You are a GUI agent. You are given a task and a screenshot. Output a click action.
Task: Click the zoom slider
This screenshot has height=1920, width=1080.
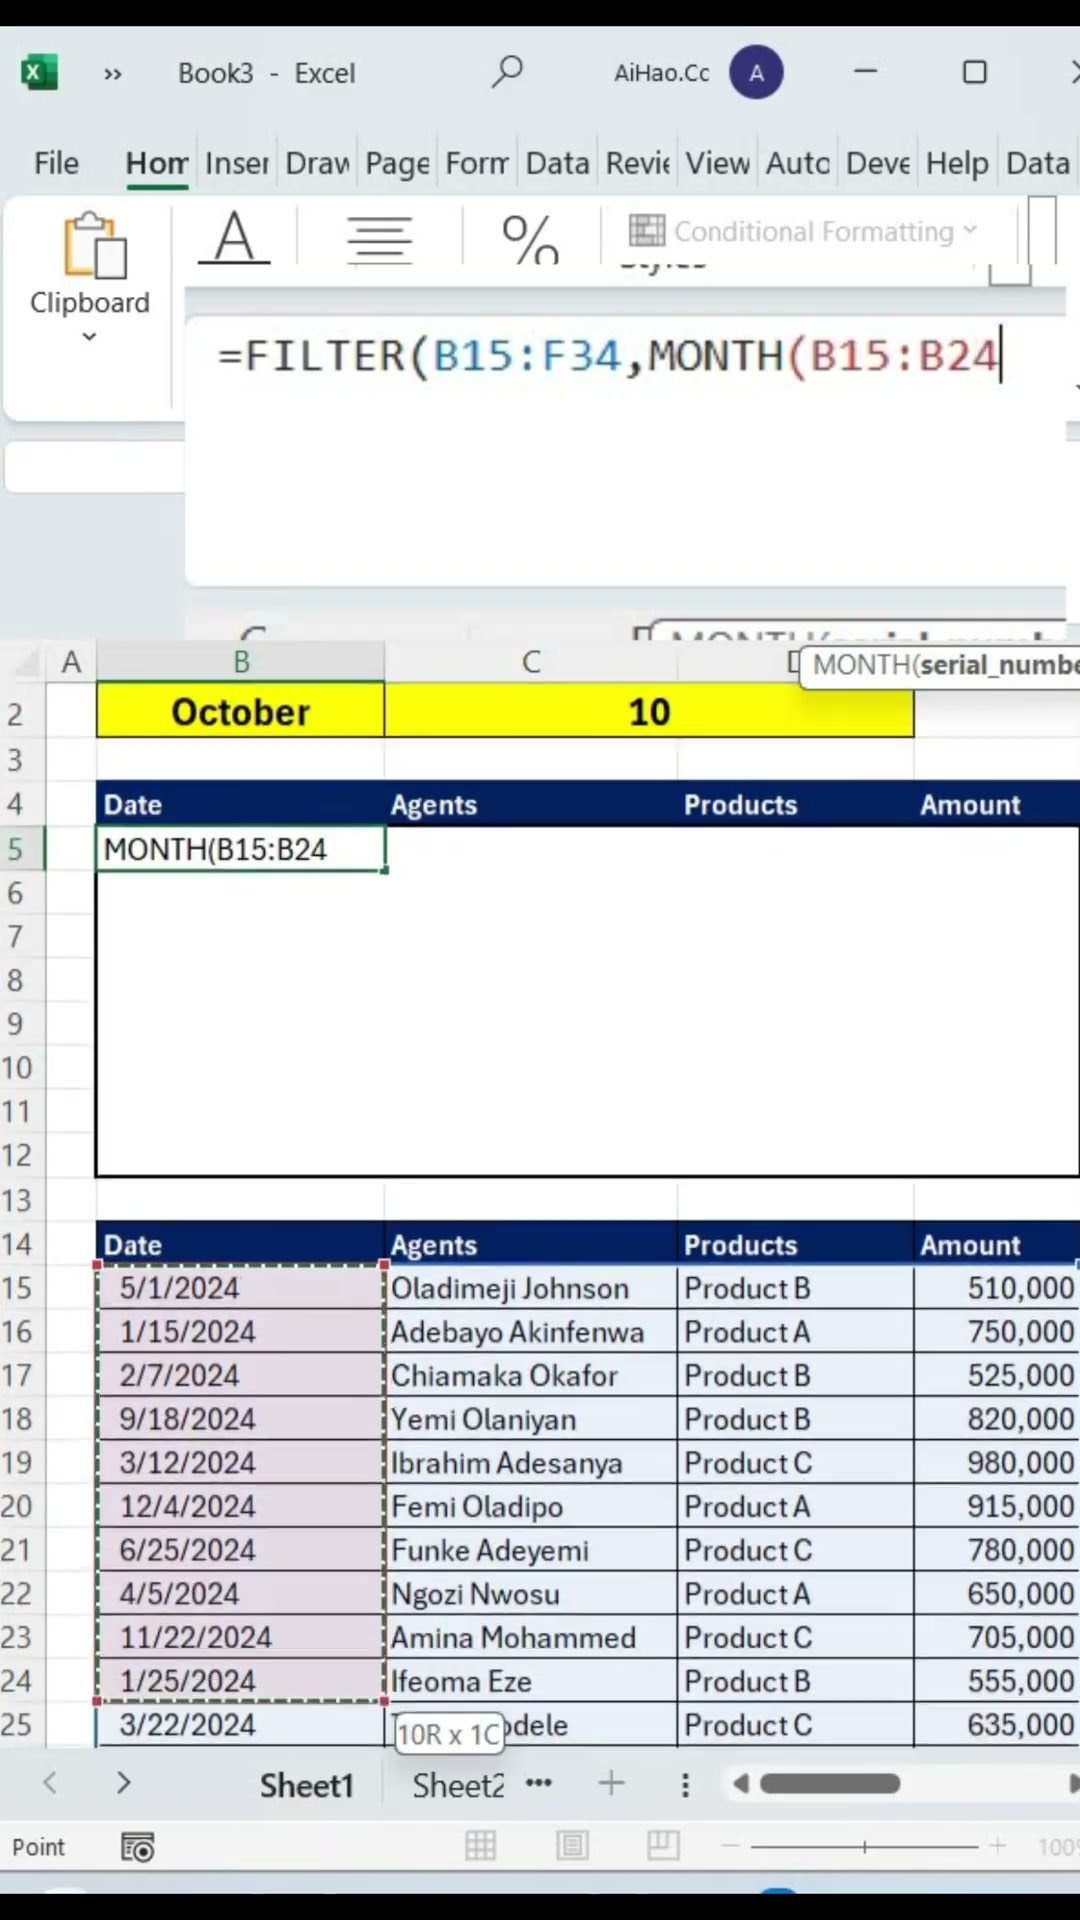864,1847
